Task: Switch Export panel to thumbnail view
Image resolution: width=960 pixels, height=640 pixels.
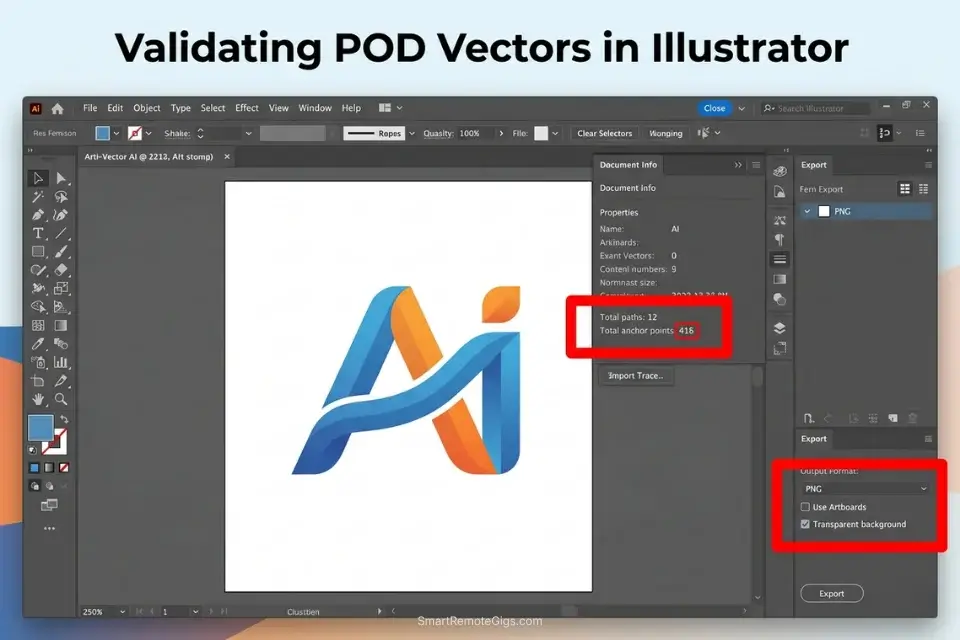Action: [905, 189]
